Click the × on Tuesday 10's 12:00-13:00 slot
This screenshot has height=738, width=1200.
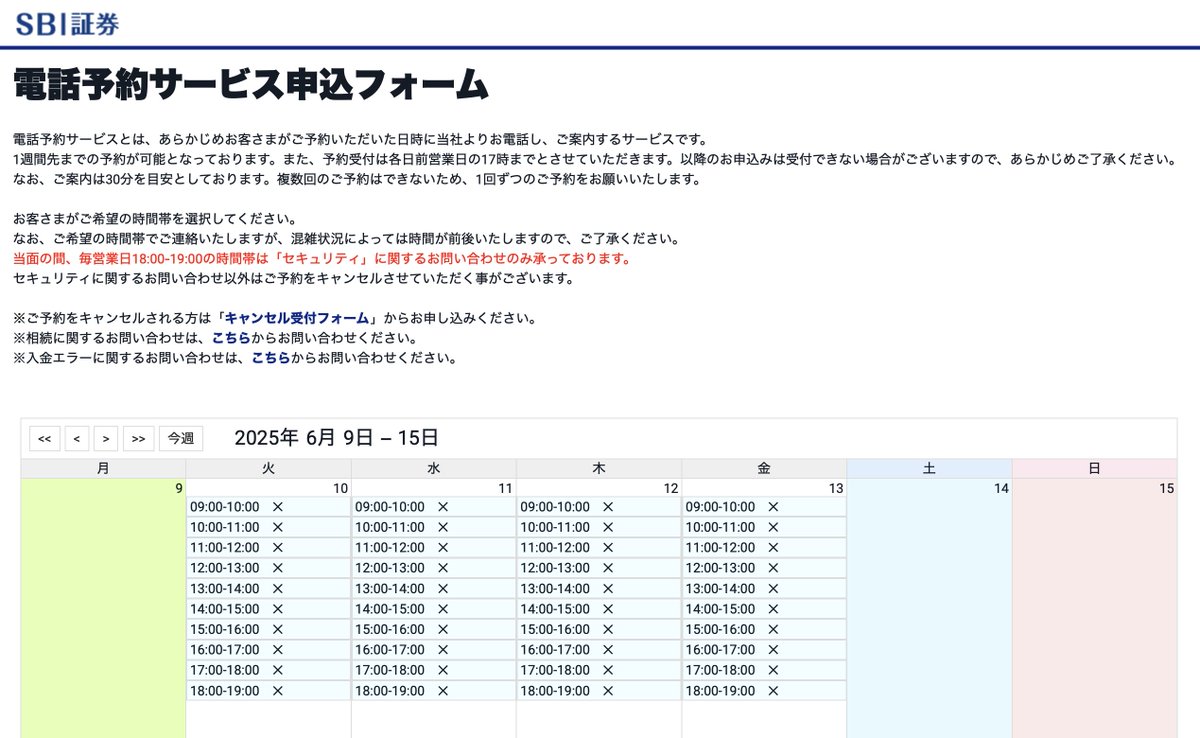(278, 568)
